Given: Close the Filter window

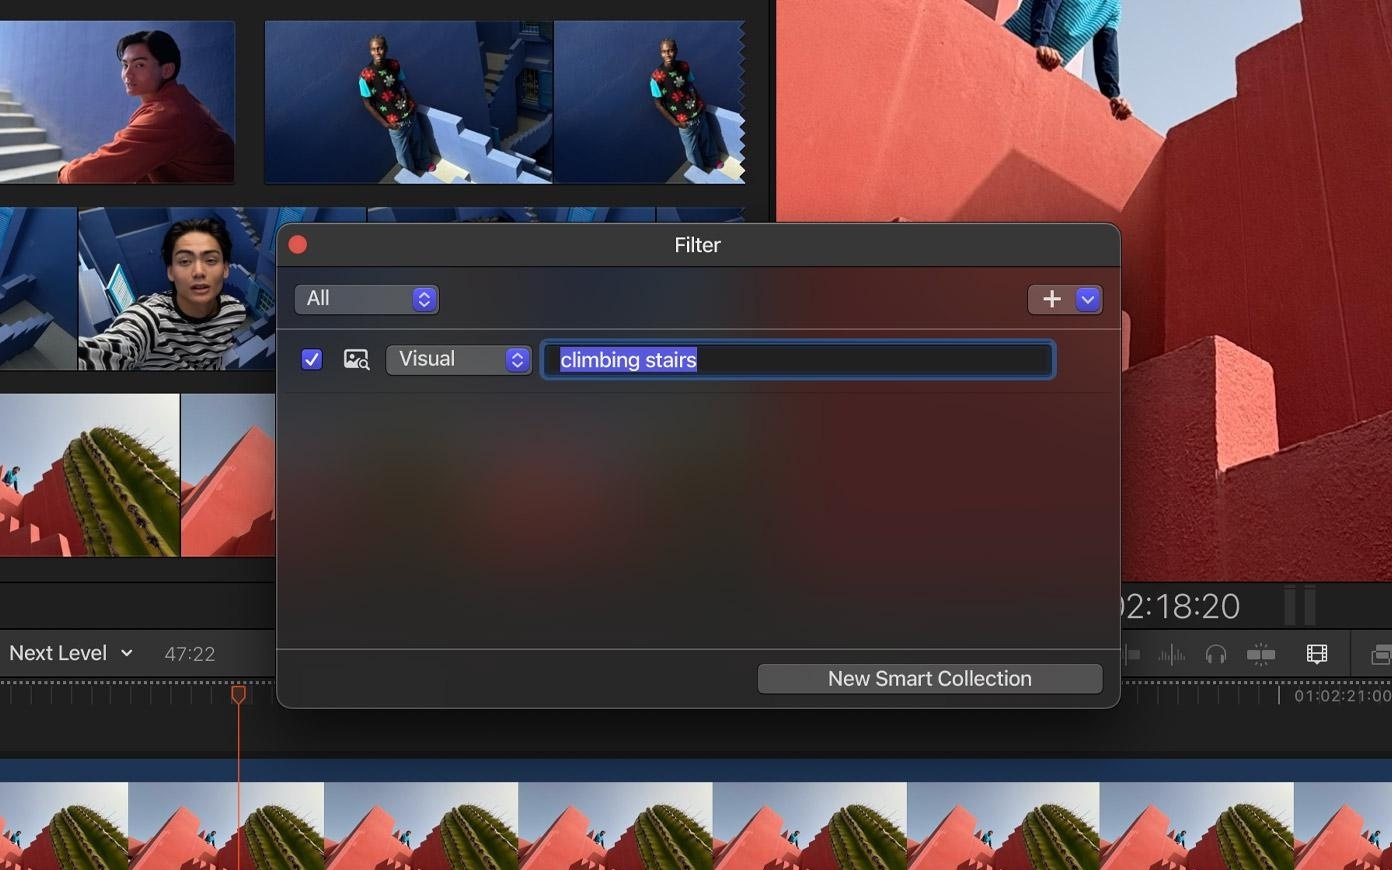Looking at the screenshot, I should pos(298,245).
